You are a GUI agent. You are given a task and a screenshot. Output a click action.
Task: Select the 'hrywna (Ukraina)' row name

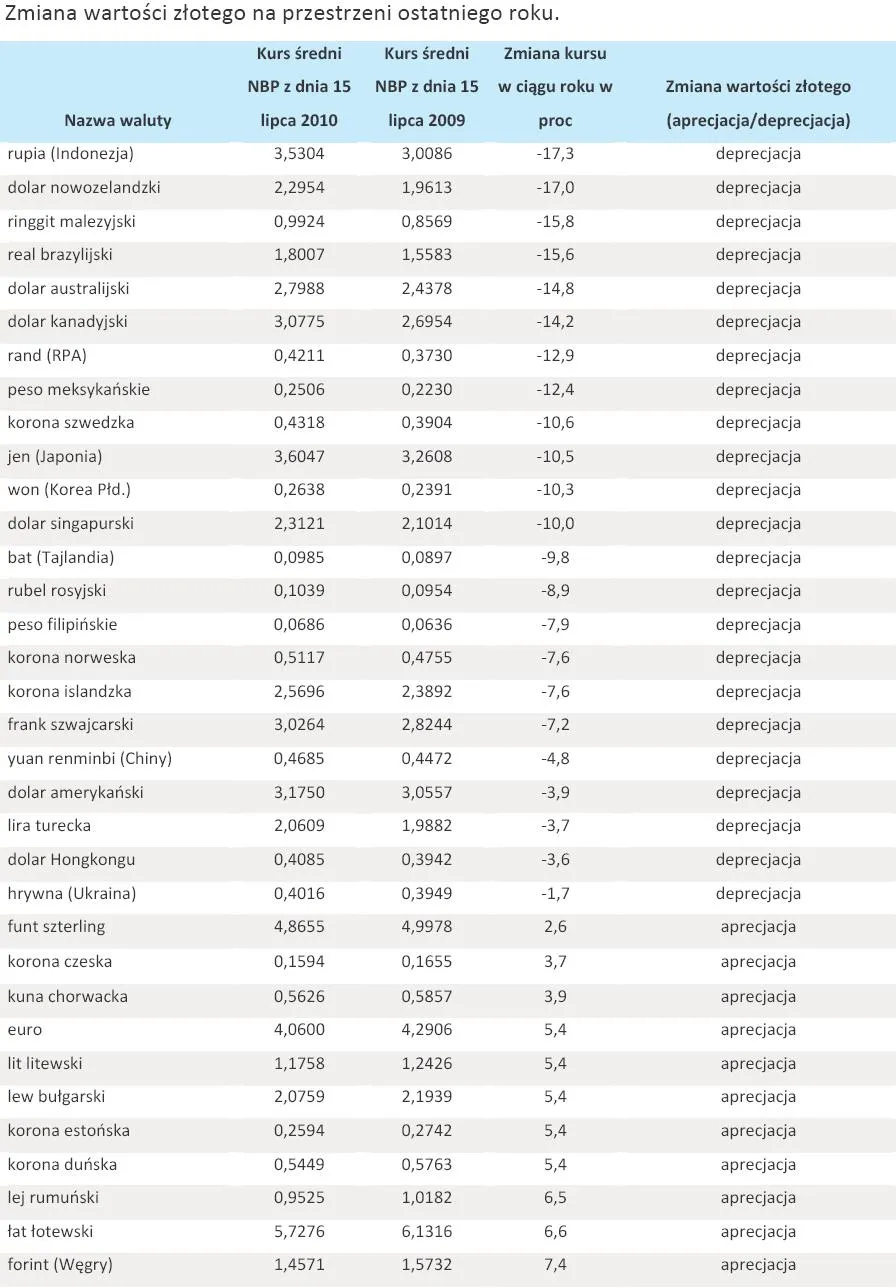click(x=71, y=894)
